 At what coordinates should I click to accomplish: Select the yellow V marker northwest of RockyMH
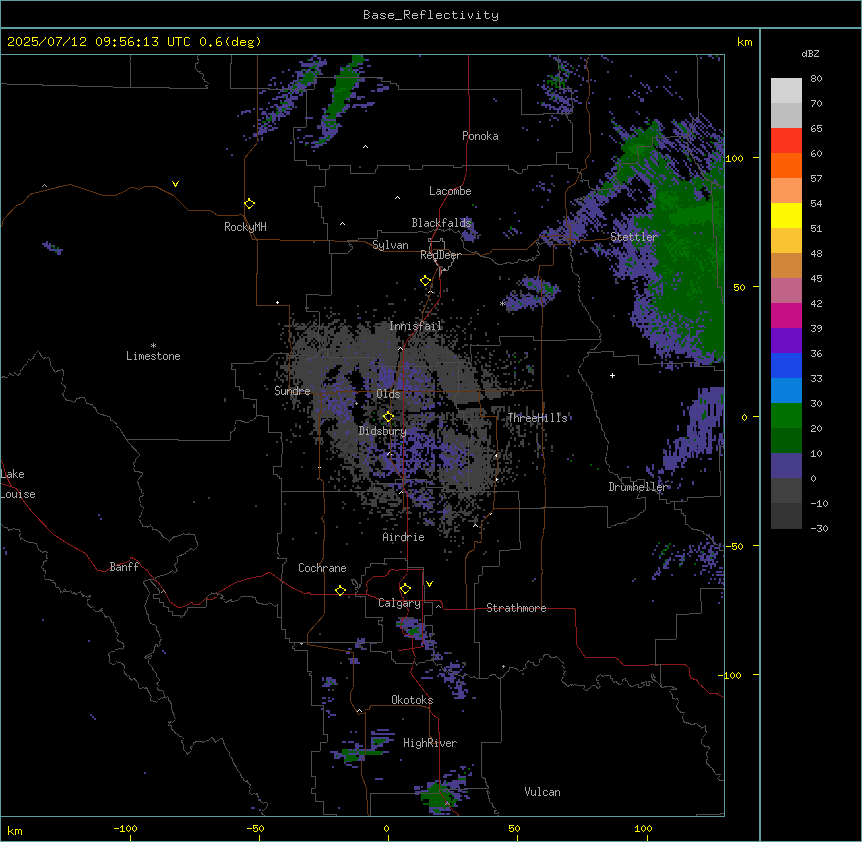point(175,184)
